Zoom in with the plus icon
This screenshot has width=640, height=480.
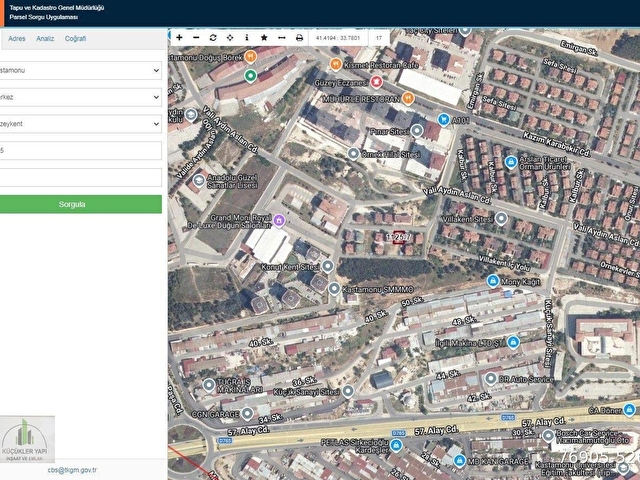[x=179, y=38]
